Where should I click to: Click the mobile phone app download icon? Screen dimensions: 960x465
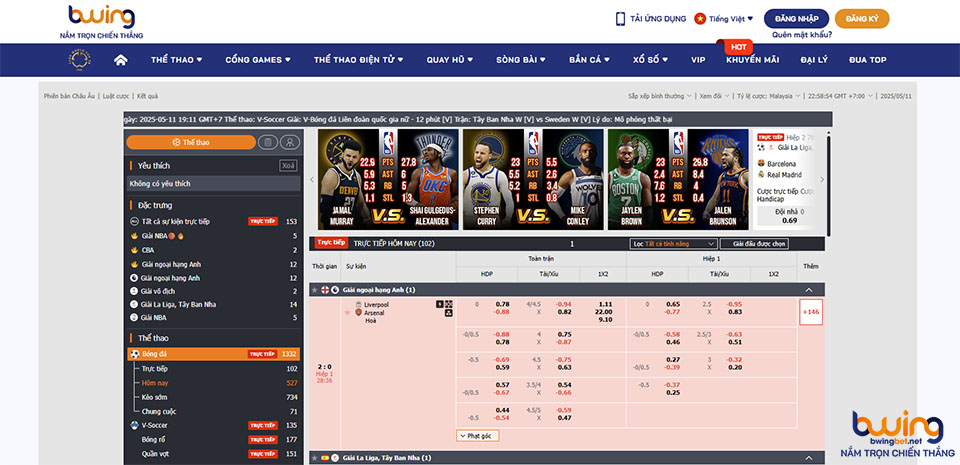tap(620, 18)
